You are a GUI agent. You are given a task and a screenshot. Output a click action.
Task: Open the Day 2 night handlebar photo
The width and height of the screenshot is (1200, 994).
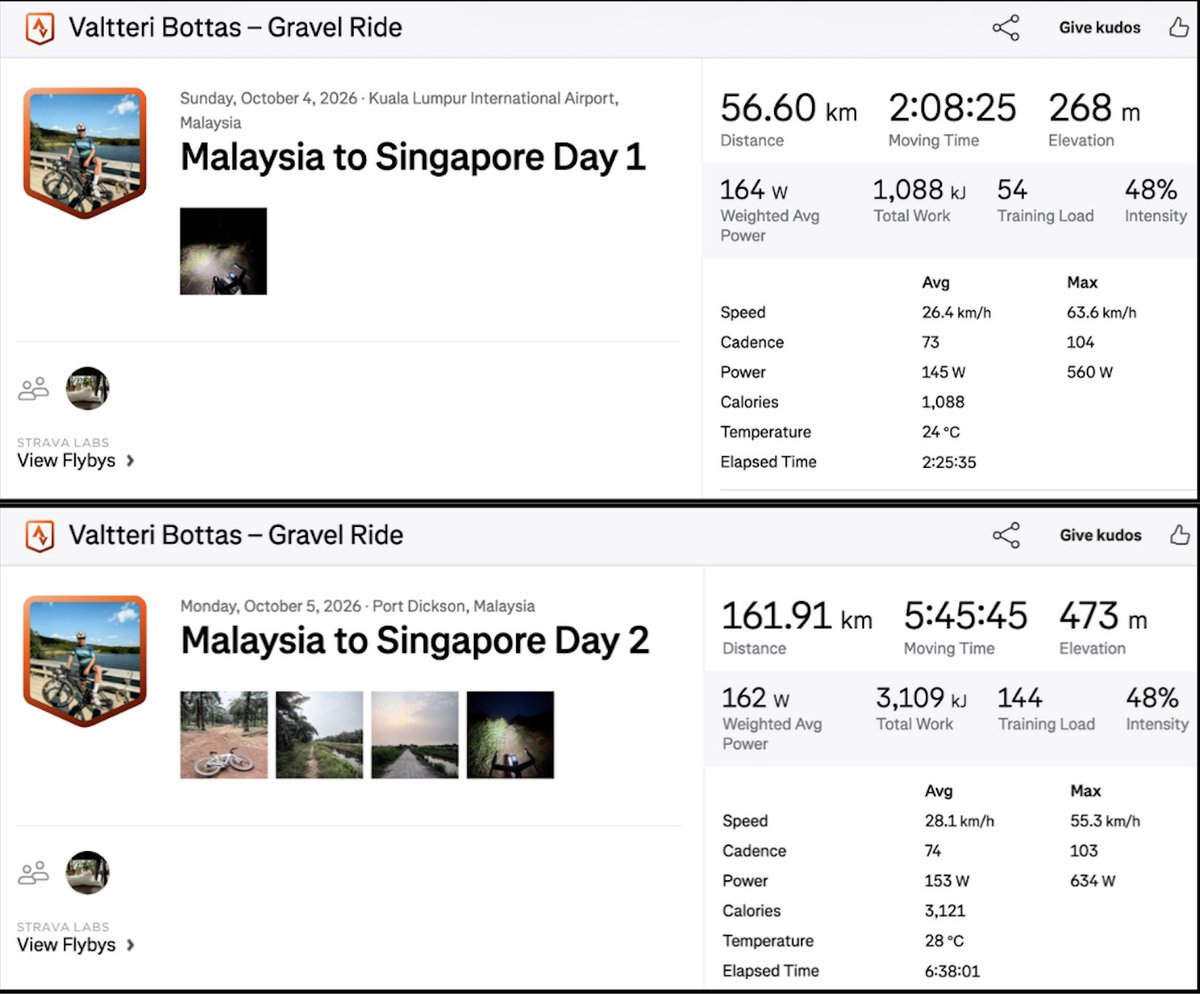510,735
